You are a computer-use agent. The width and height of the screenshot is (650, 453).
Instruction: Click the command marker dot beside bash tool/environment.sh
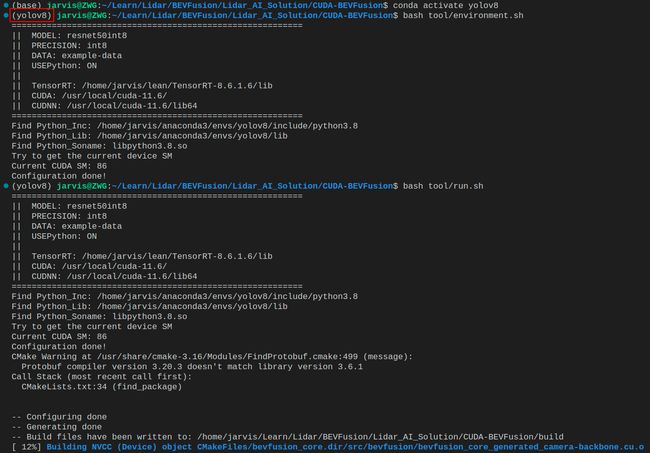tap(6, 15)
